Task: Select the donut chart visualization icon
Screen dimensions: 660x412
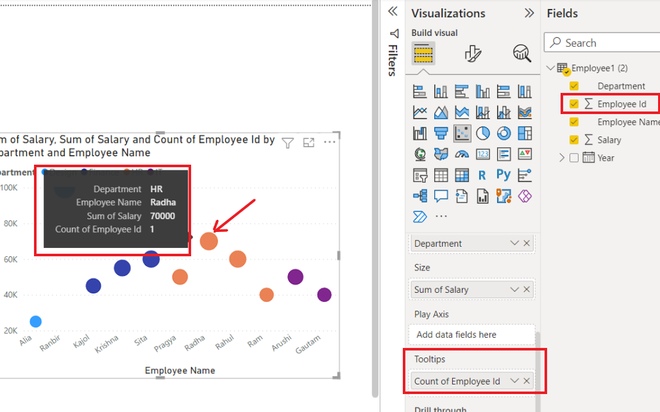Action: tap(503, 133)
